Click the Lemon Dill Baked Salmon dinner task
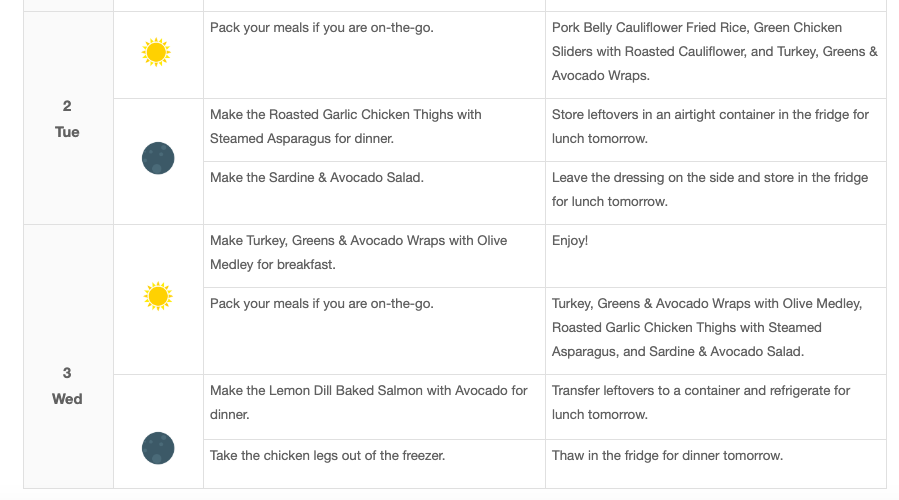Image resolution: width=899 pixels, height=500 pixels. pos(369,403)
